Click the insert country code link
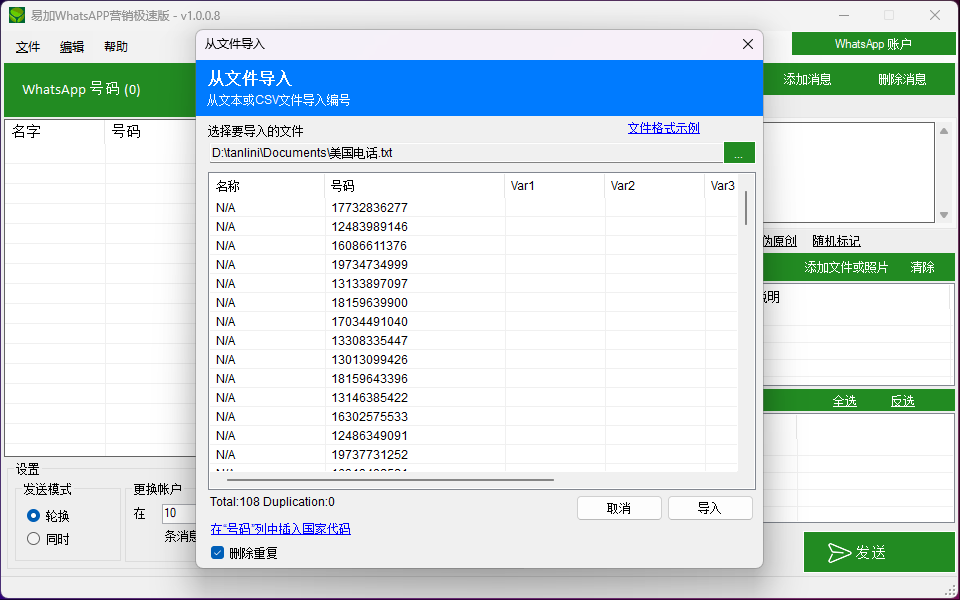 (280, 528)
